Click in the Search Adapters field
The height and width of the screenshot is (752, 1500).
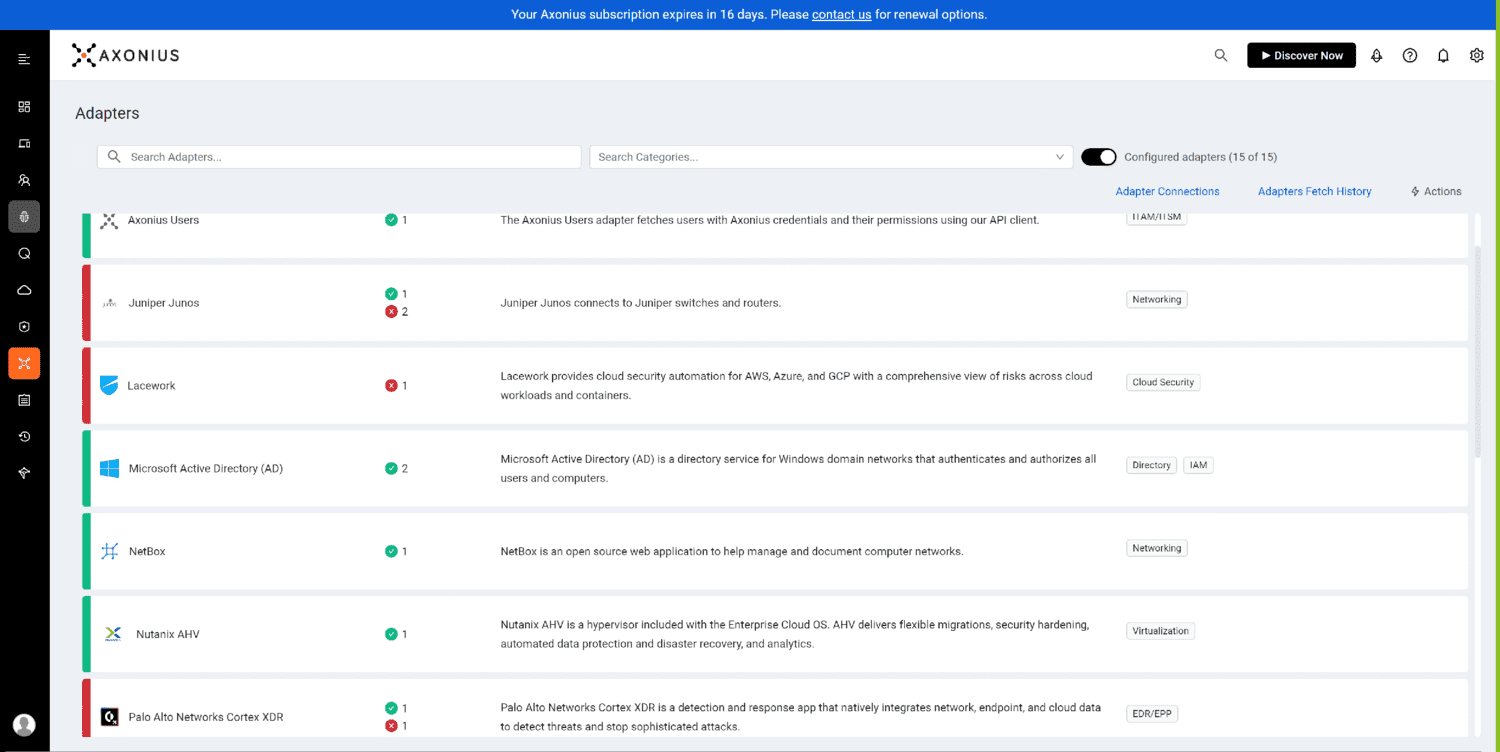click(339, 157)
